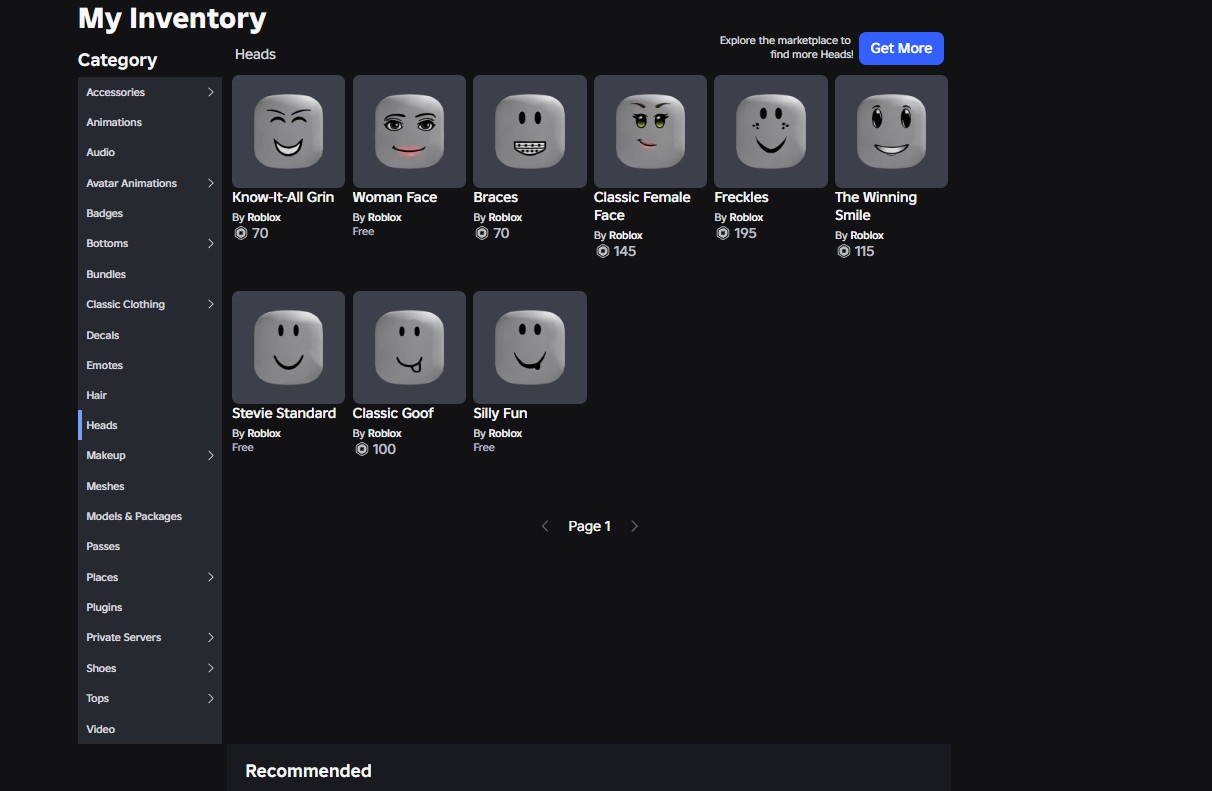Open the Classic Female Face thumbnail
Image resolution: width=1212 pixels, height=791 pixels.
tap(650, 131)
